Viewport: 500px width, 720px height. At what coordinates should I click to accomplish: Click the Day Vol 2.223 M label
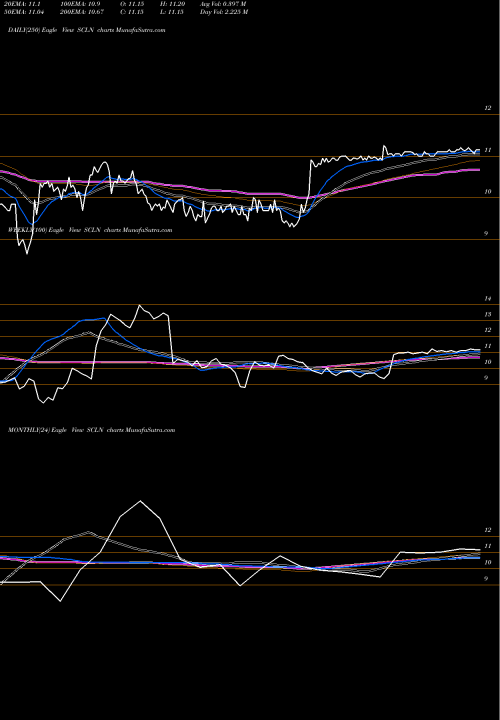click(x=224, y=12)
